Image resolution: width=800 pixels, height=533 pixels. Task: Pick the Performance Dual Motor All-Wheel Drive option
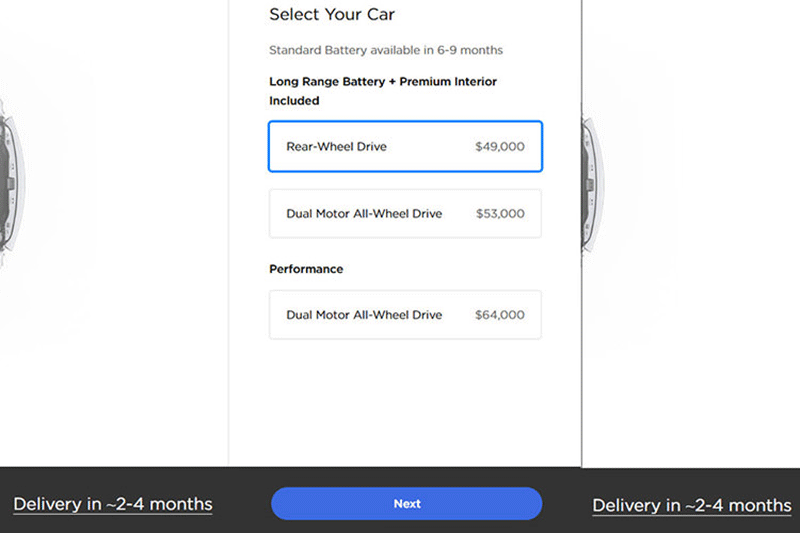point(405,315)
